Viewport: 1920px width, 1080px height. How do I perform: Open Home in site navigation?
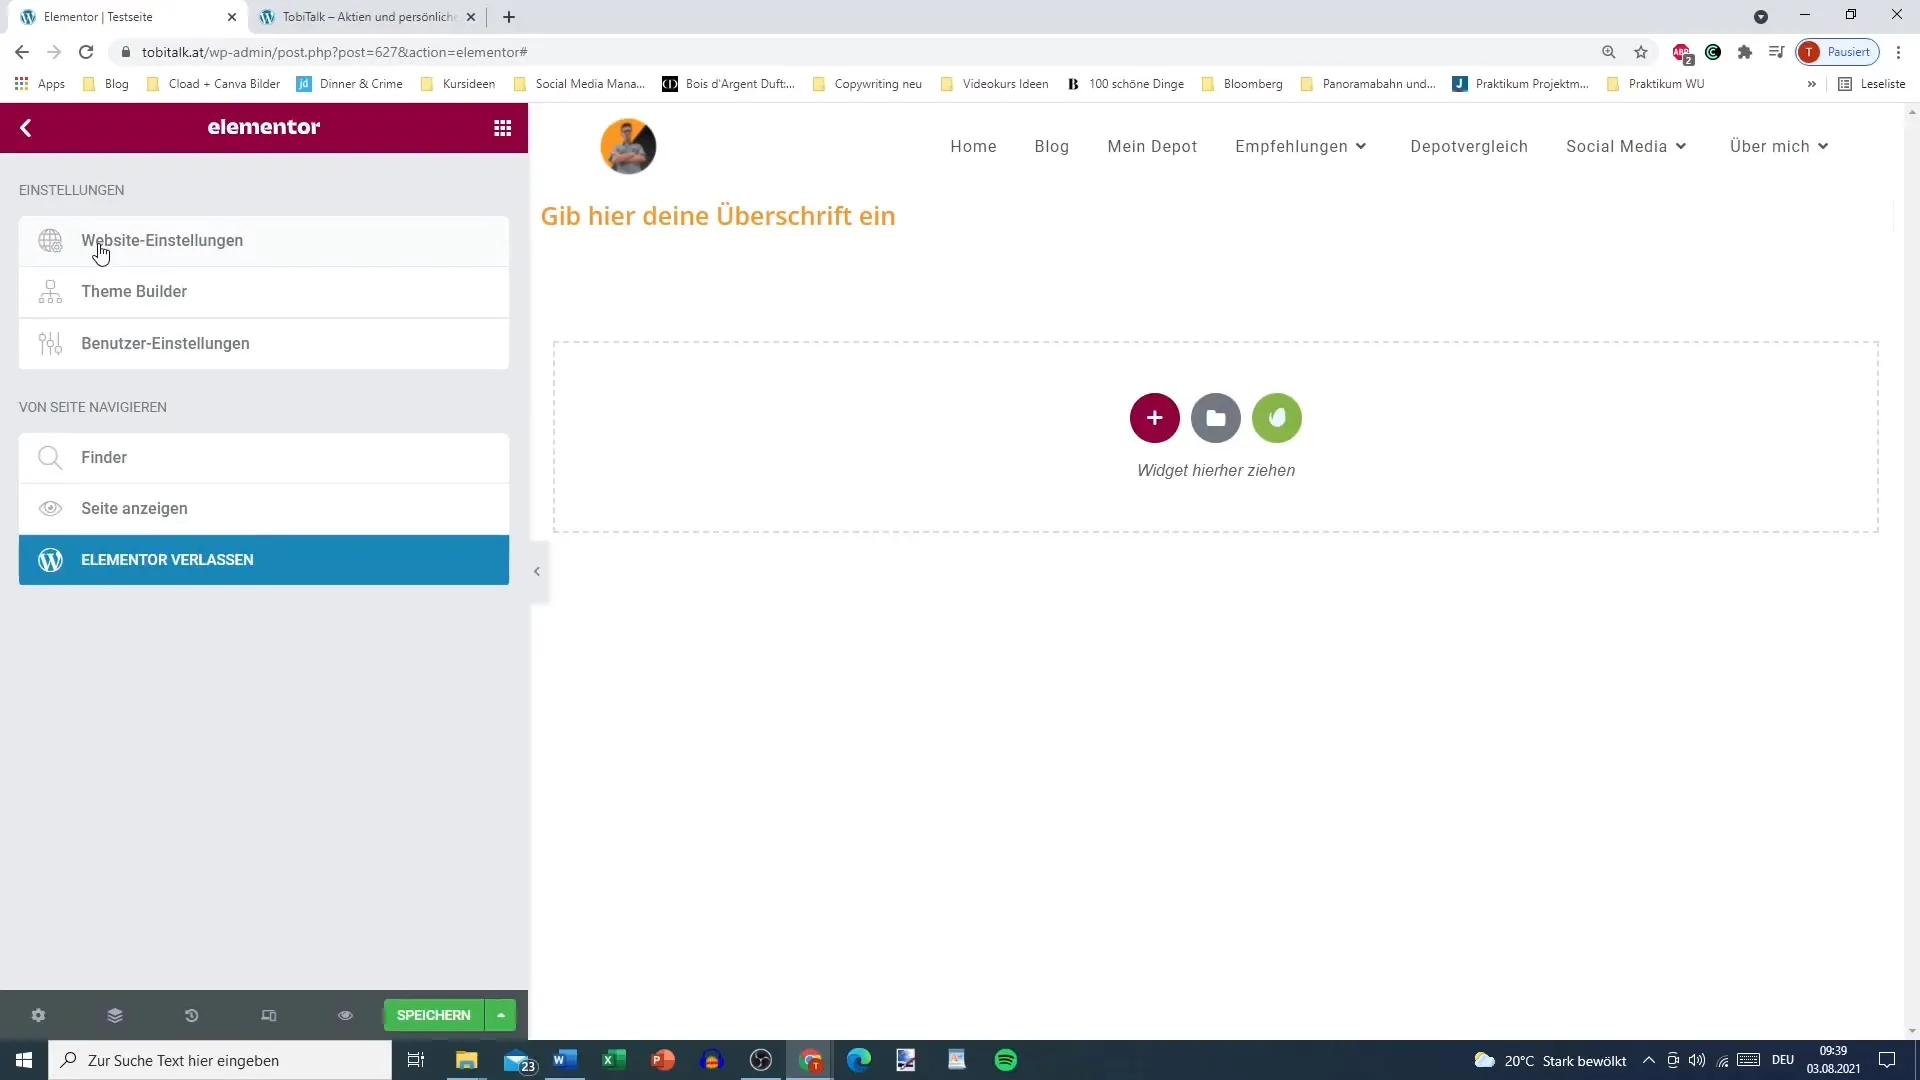(x=973, y=146)
